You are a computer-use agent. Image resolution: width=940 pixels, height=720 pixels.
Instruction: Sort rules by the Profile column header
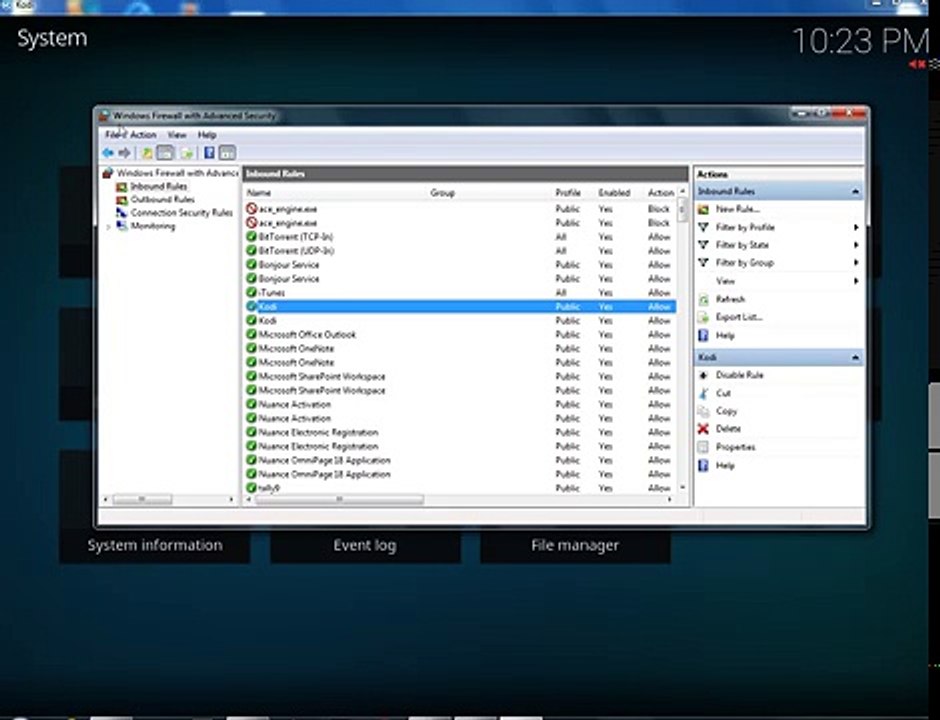pyautogui.click(x=568, y=193)
